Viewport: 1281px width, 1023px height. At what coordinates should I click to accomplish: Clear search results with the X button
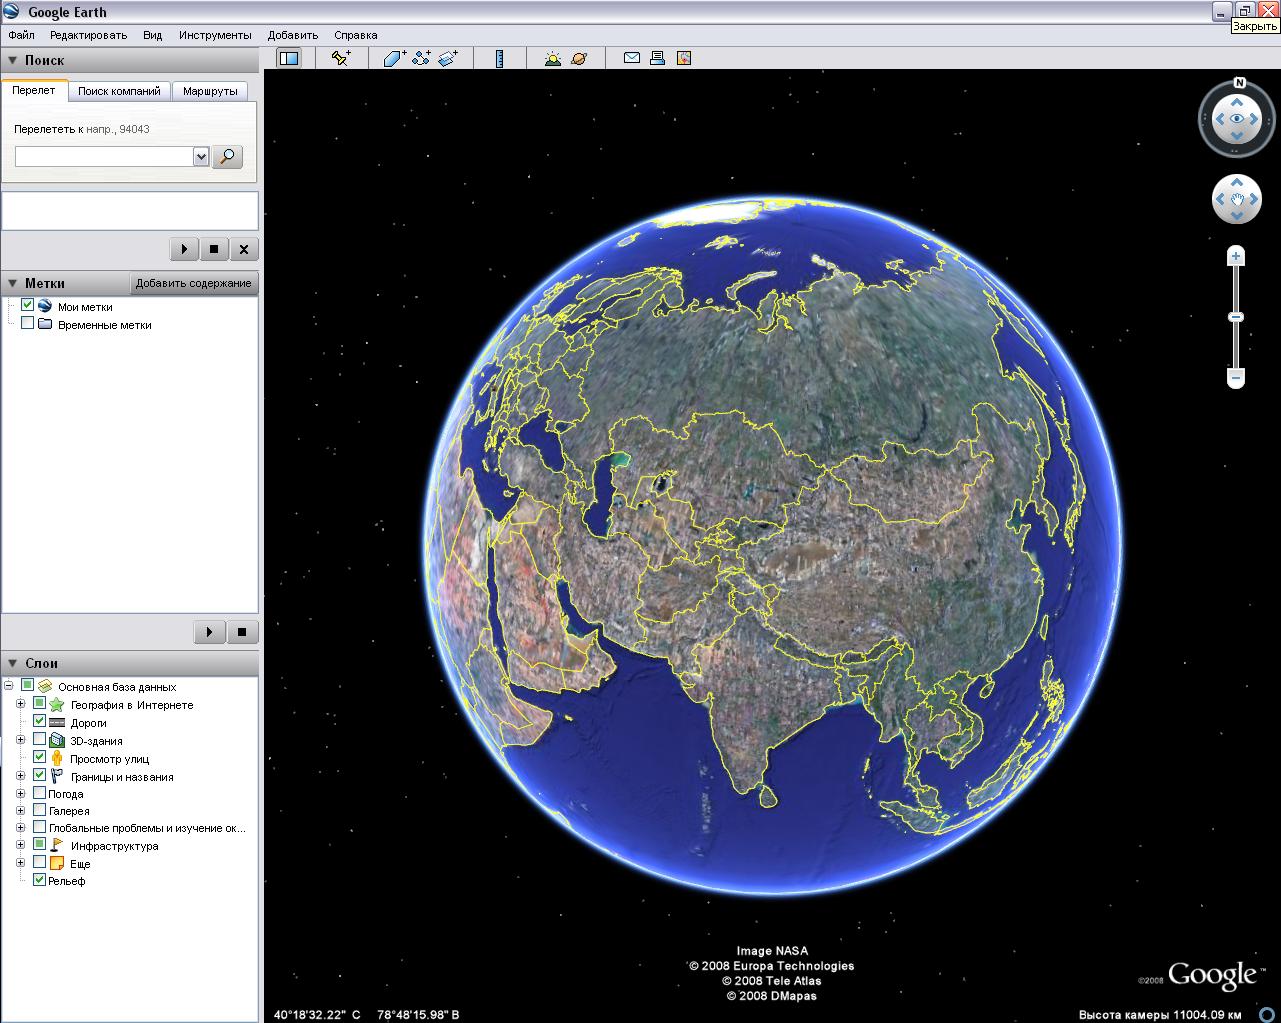[x=244, y=249]
